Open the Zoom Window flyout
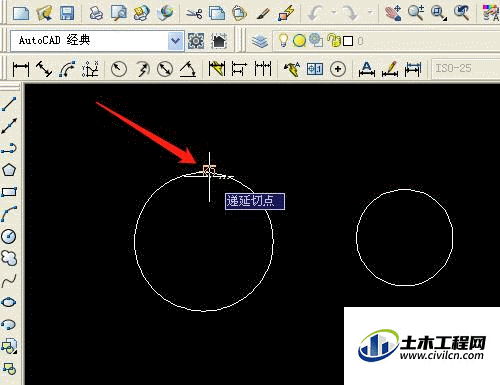Image resolution: width=500 pixels, height=385 pixels. [x=439, y=13]
